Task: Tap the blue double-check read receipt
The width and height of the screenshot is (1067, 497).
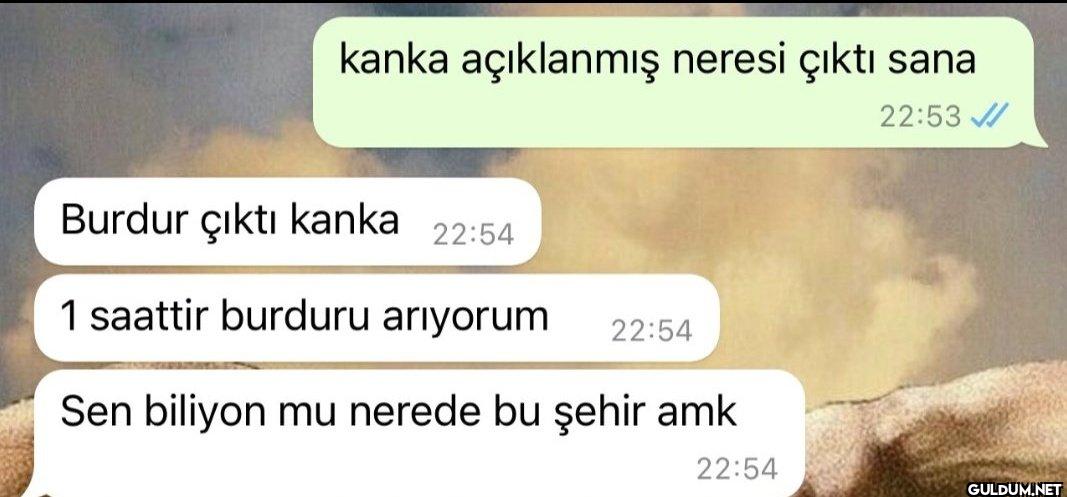Action: [x=989, y=116]
